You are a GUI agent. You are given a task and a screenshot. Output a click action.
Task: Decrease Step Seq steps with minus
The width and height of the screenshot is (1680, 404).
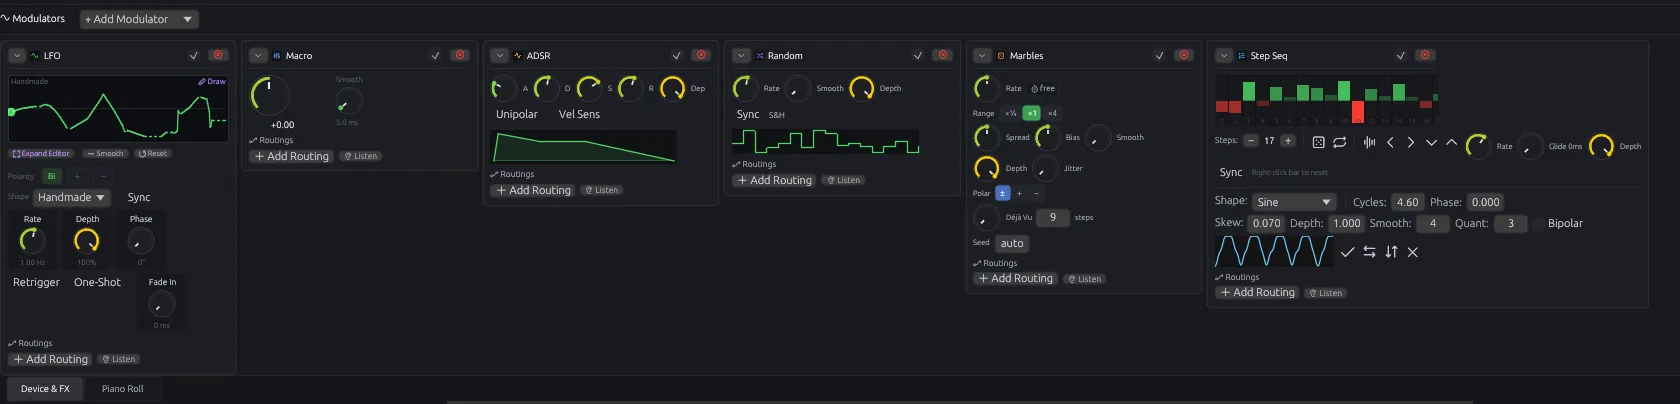click(1250, 141)
